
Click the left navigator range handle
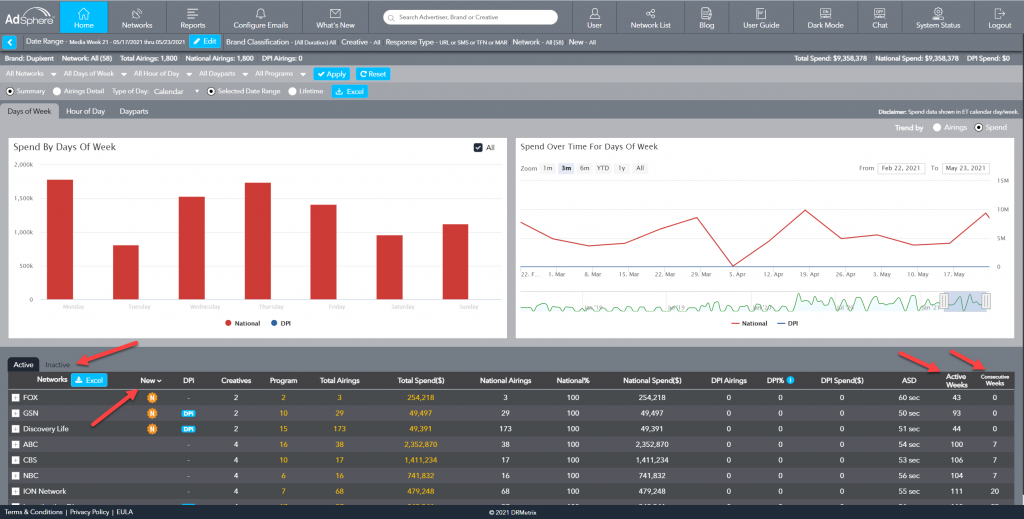click(x=943, y=300)
